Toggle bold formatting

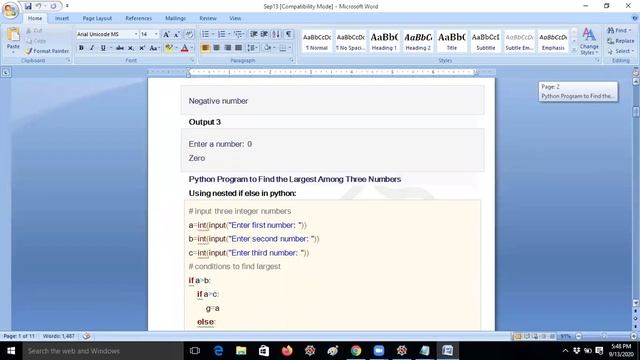point(81,48)
